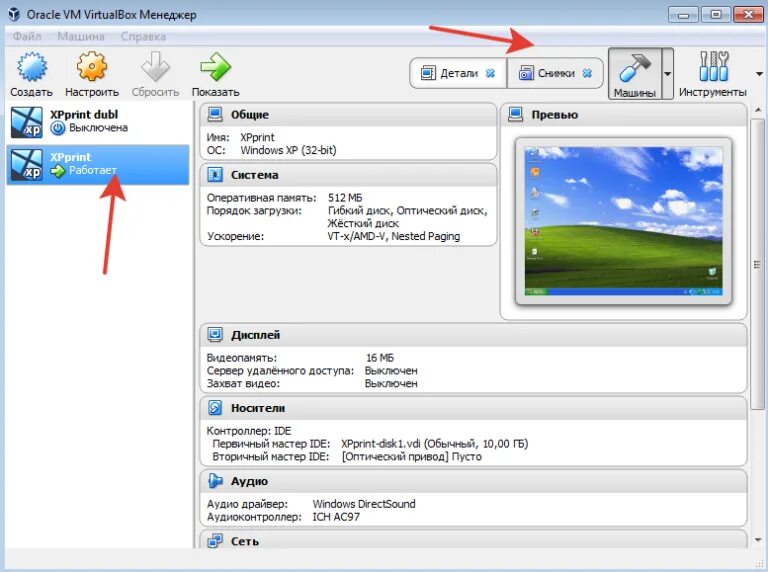
Task: Click the Аудио speaker icon
Action: coord(215,481)
